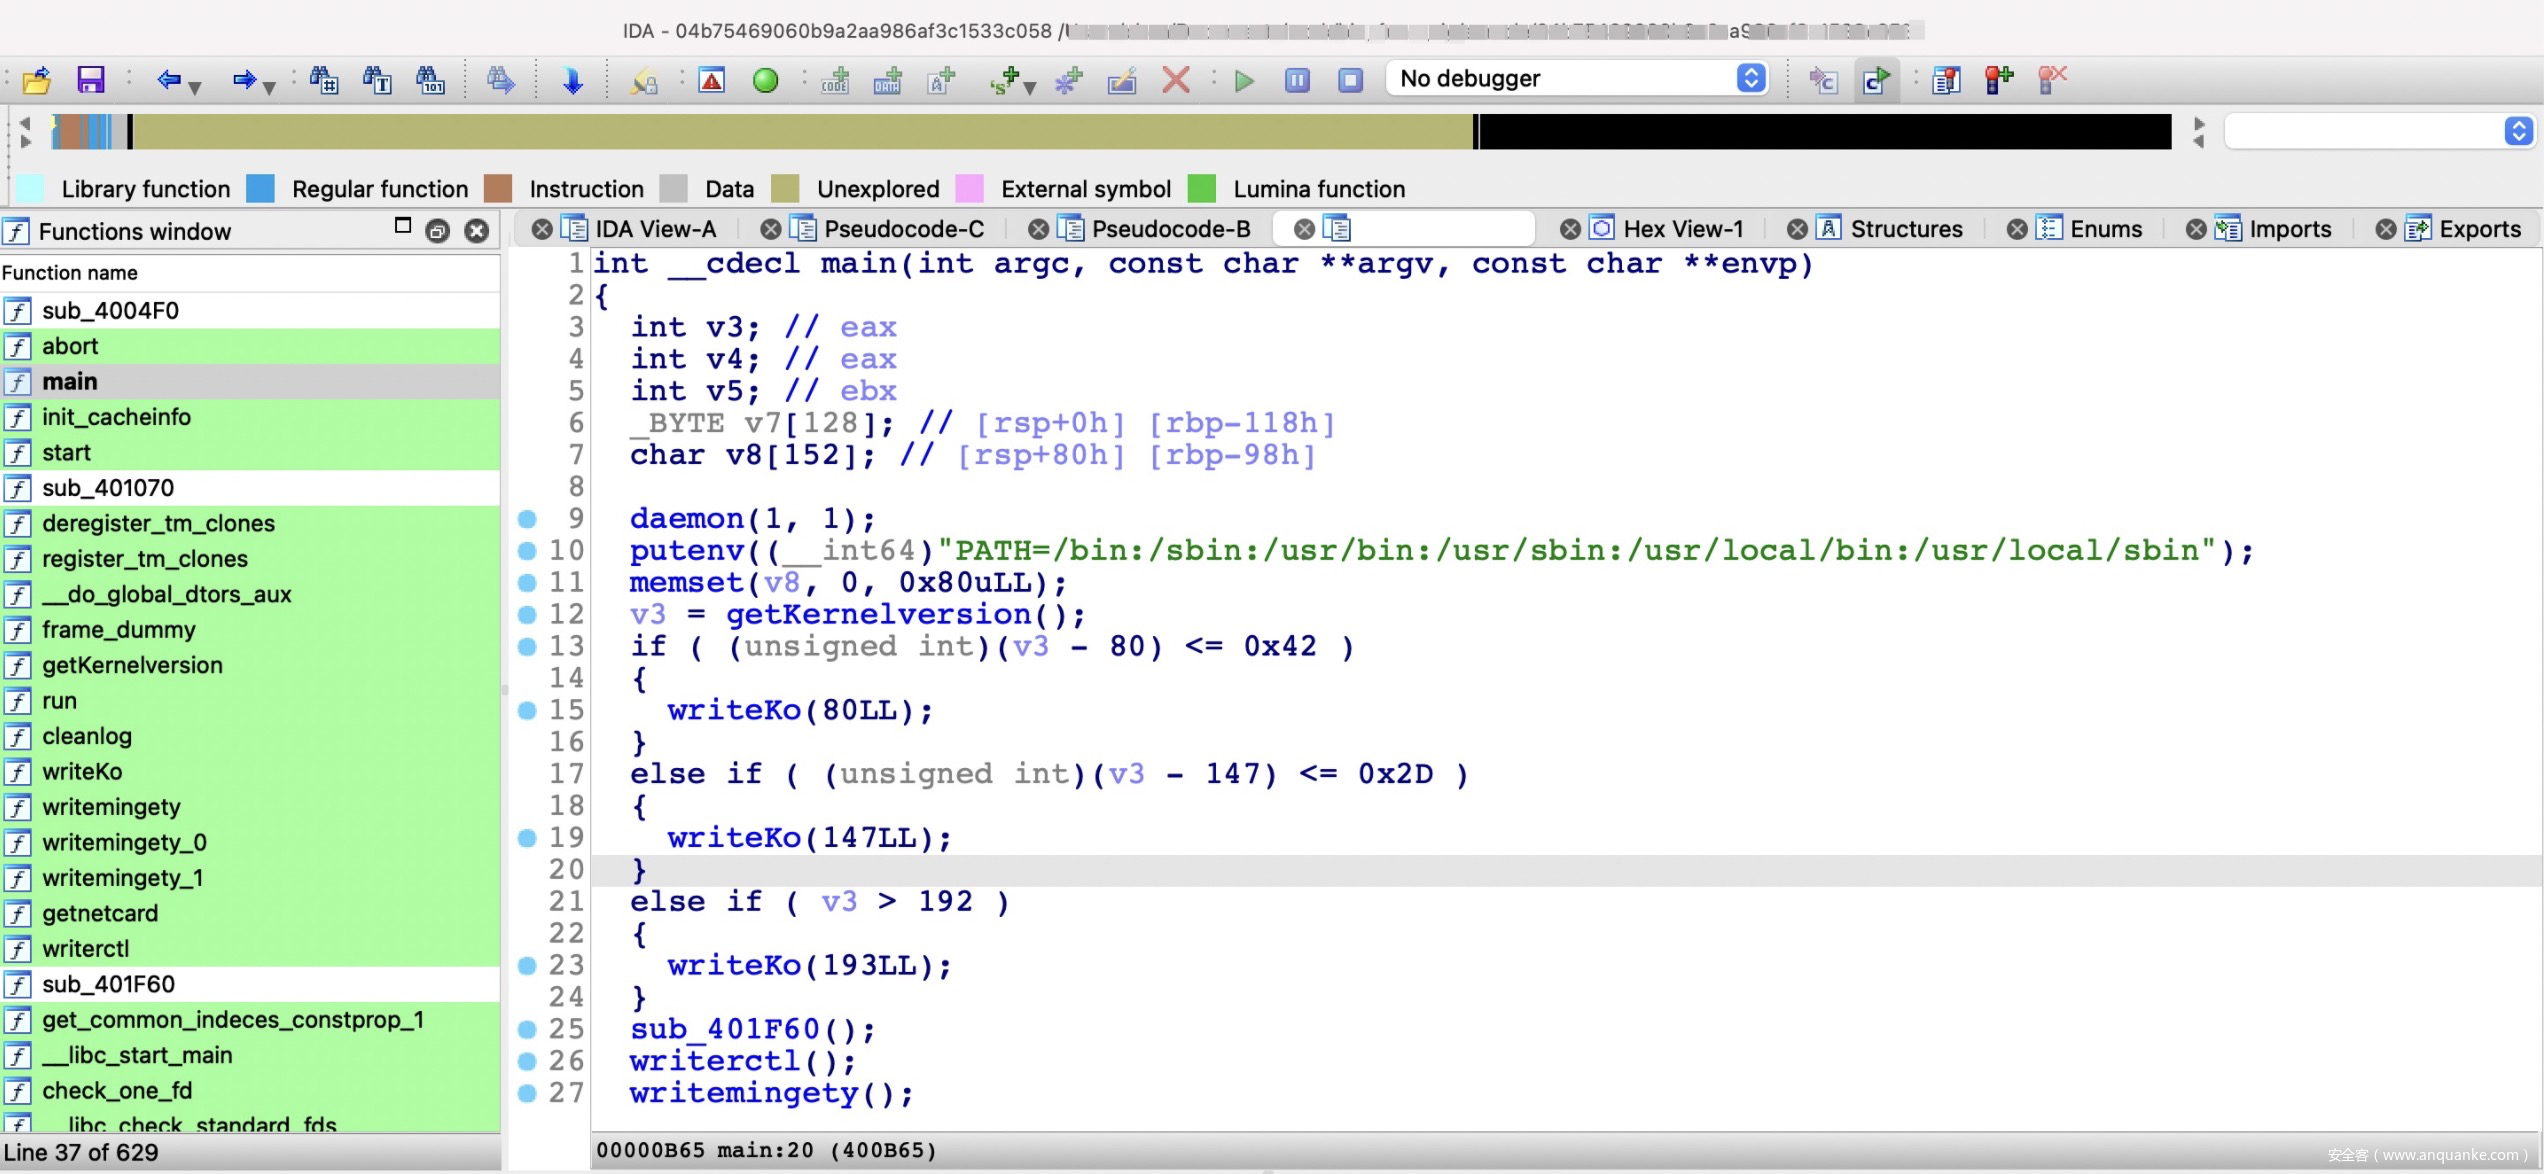Click the red X delete icon
Image resolution: width=2544 pixels, height=1174 pixels.
[1176, 80]
